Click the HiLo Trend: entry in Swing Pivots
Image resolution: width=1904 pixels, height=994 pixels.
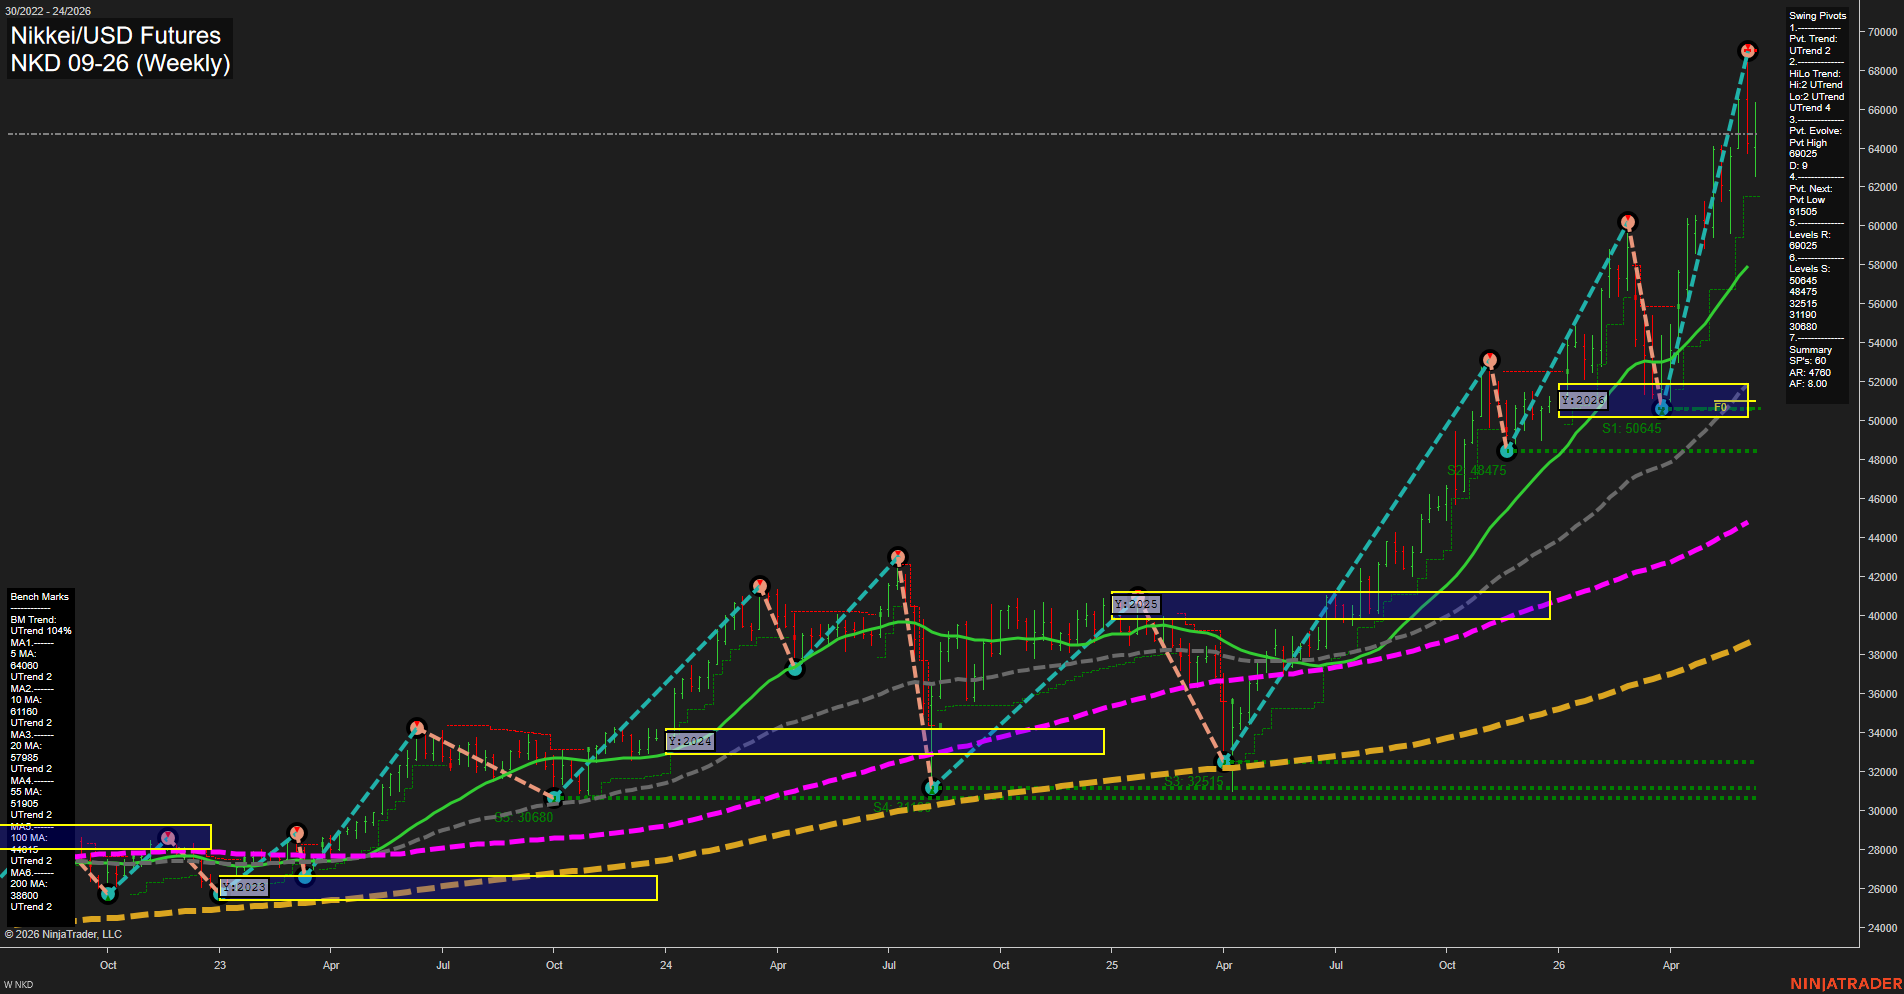1814,74
